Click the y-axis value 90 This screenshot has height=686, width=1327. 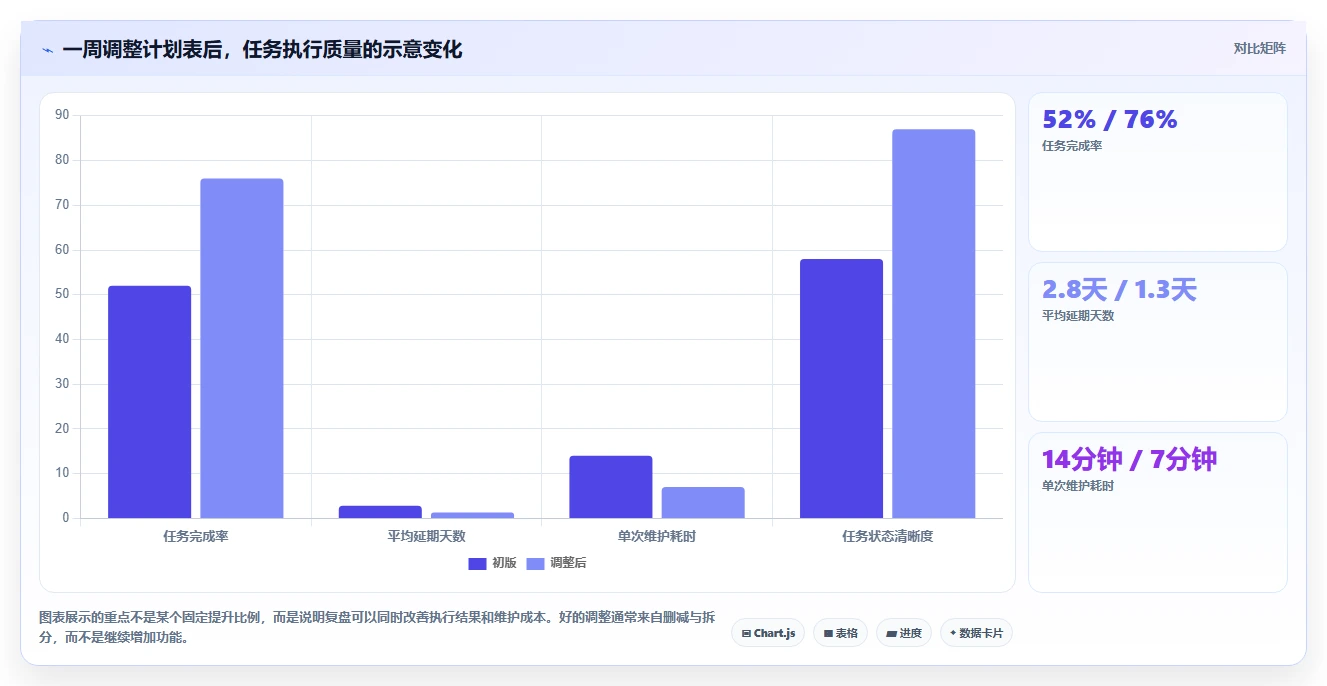pyautogui.click(x=62, y=115)
